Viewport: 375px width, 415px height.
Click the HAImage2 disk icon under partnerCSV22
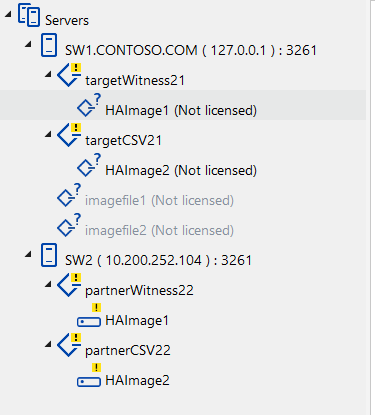pos(89,375)
